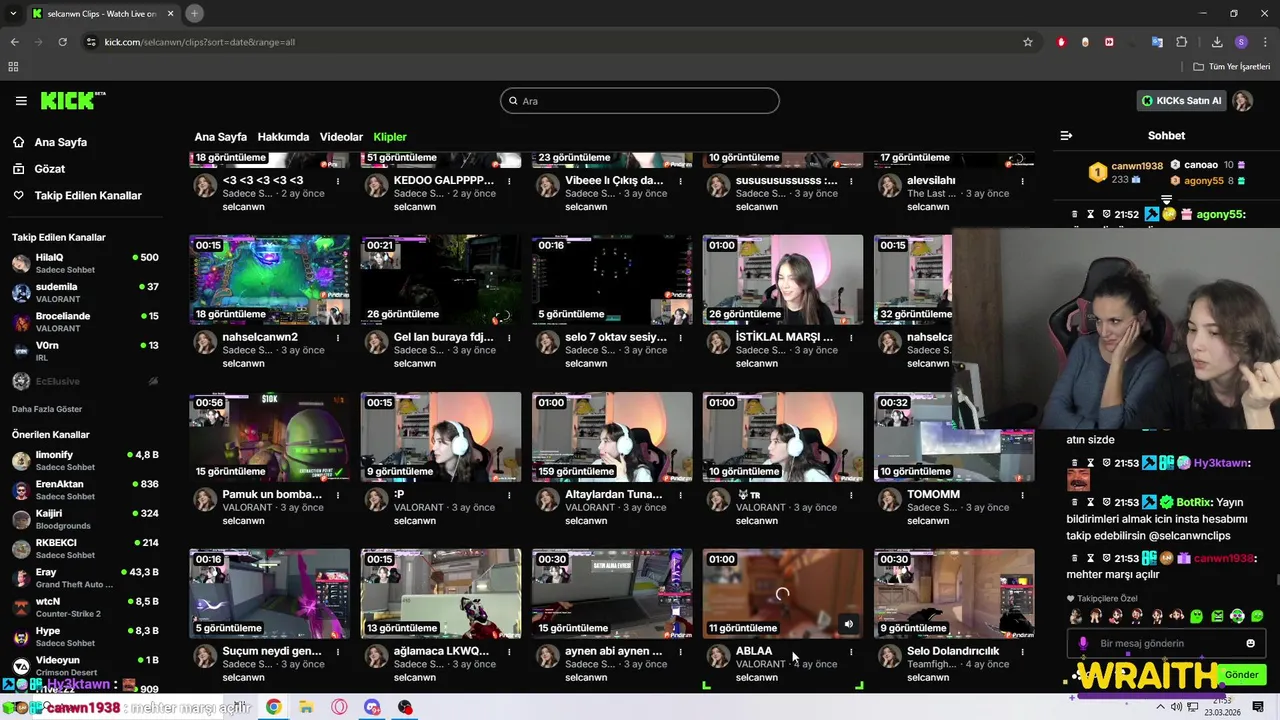Insert the green angry emote
The width and height of the screenshot is (1280, 720).
1217,616
